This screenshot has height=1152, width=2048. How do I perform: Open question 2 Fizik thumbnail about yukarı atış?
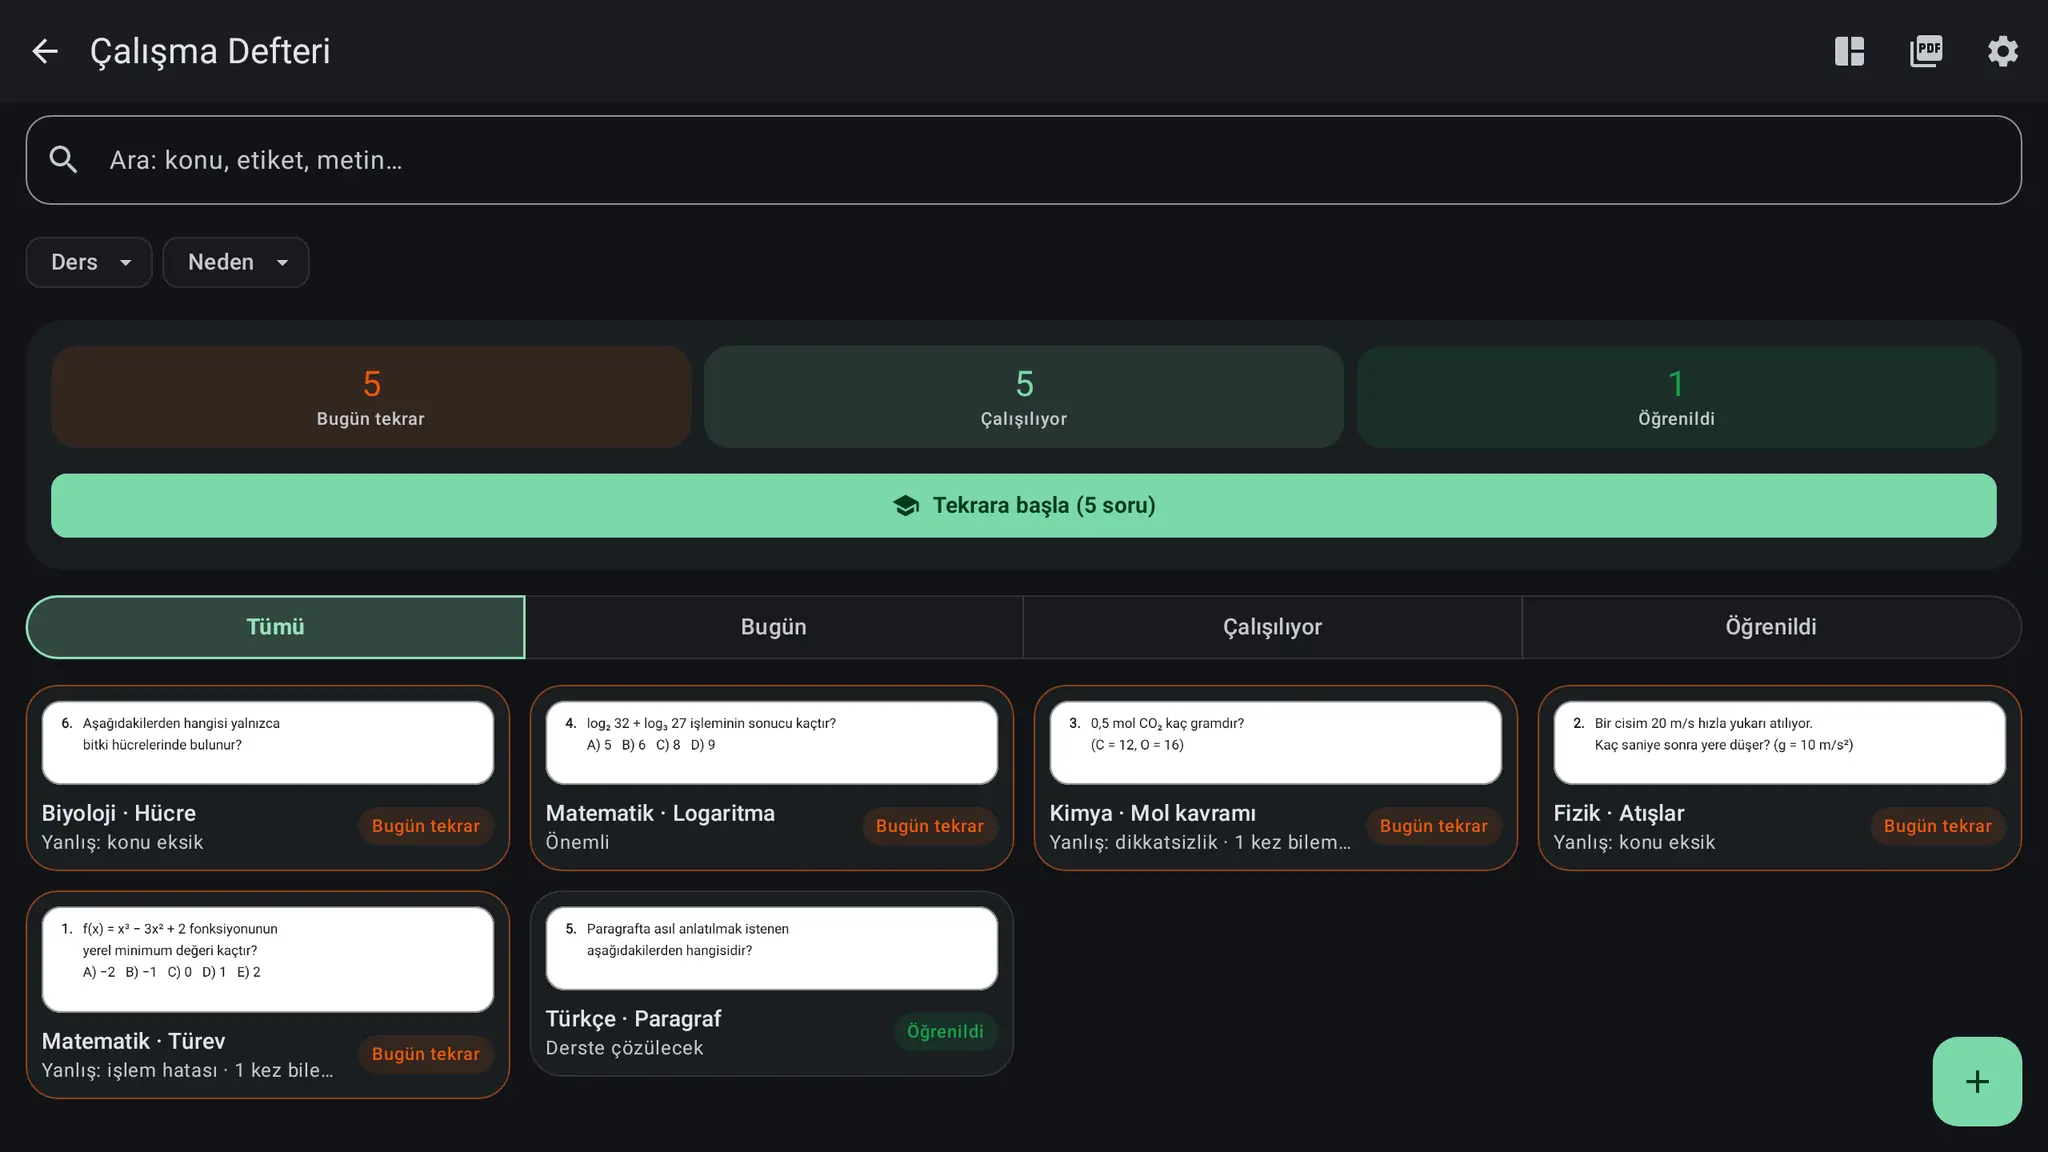click(x=1779, y=742)
